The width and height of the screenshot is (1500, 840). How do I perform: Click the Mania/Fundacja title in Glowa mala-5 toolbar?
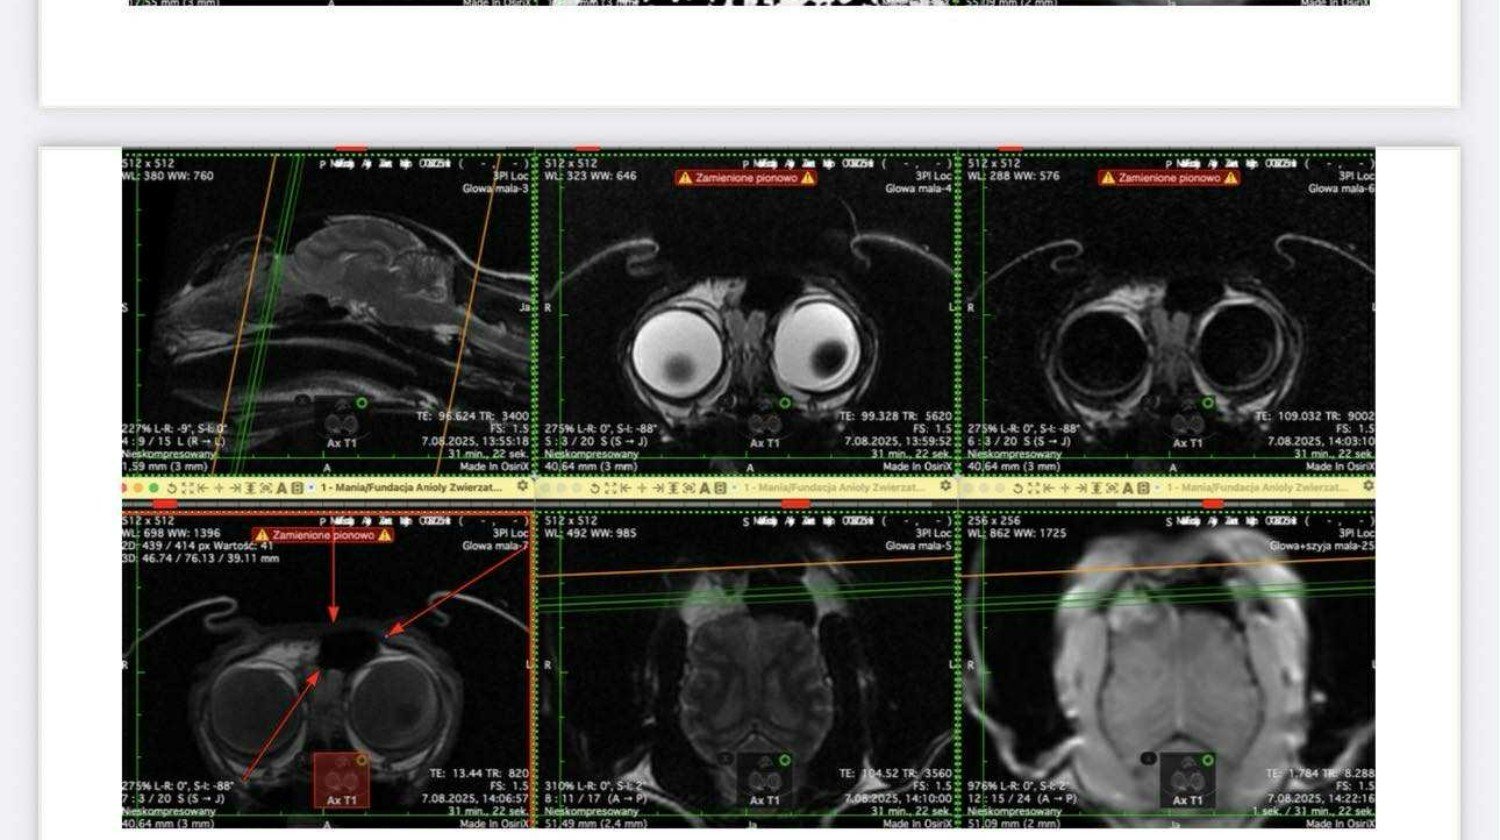834,488
